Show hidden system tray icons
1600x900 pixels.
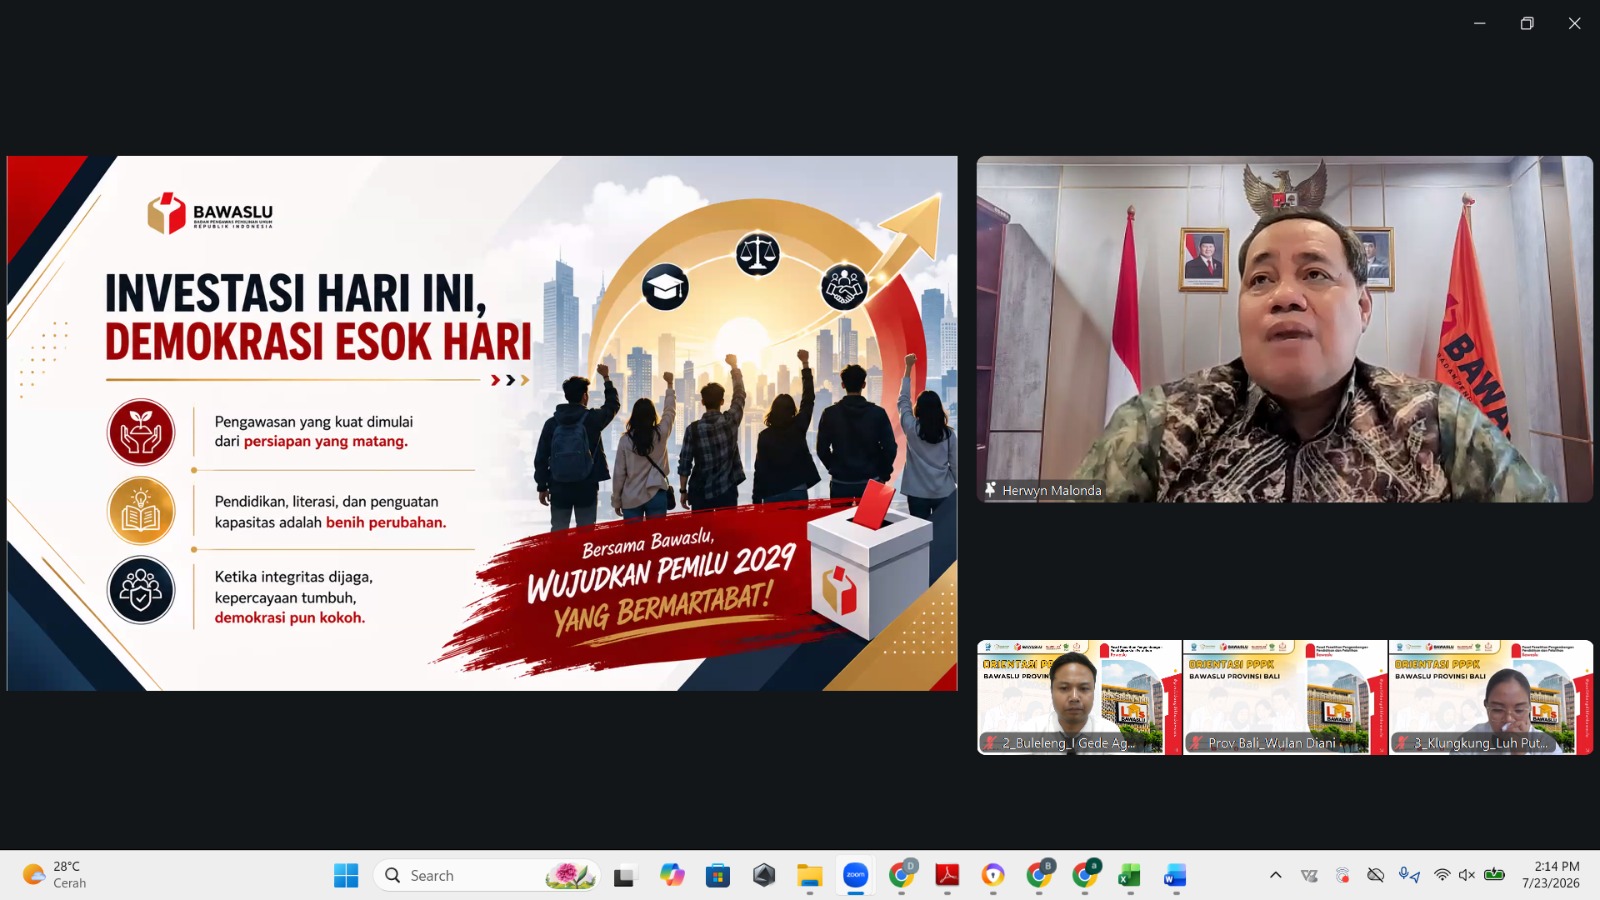pos(1276,875)
